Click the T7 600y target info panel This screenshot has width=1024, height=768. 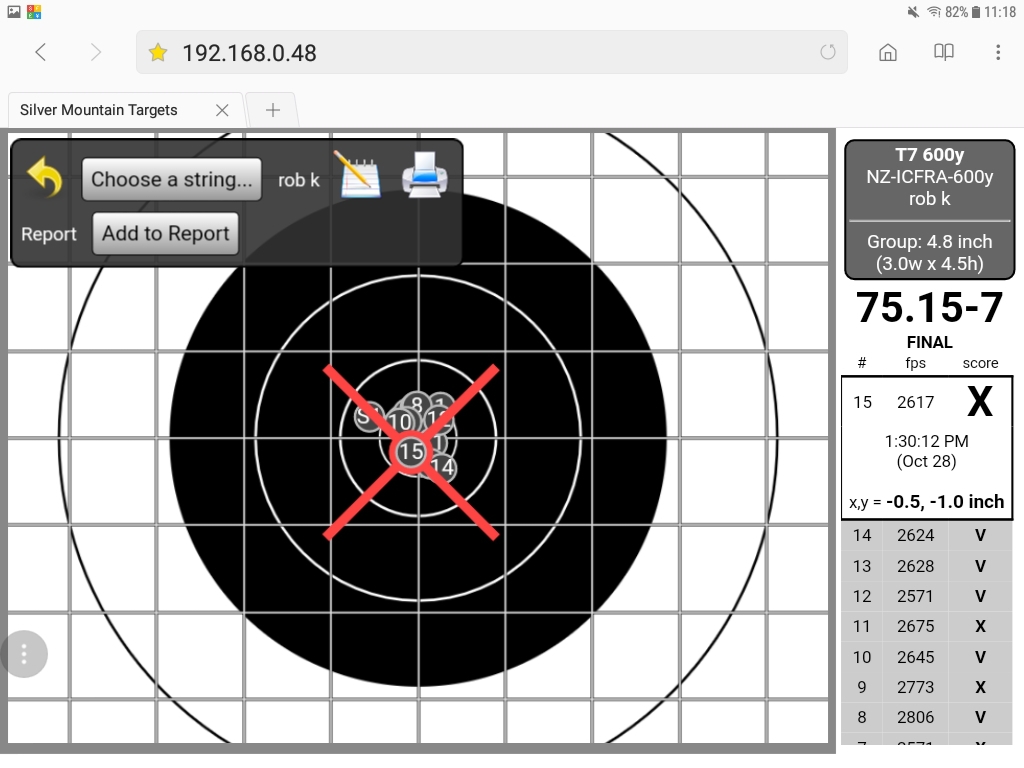(929, 209)
